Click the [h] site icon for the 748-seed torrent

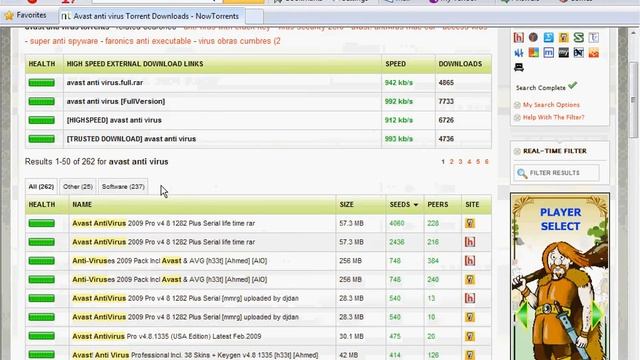470,261
